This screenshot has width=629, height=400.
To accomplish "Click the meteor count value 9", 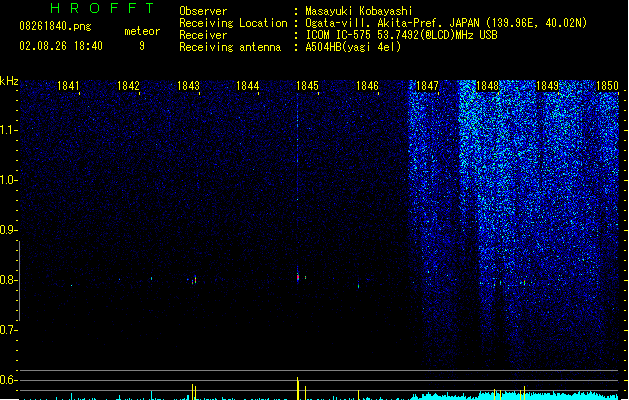I will point(142,46).
